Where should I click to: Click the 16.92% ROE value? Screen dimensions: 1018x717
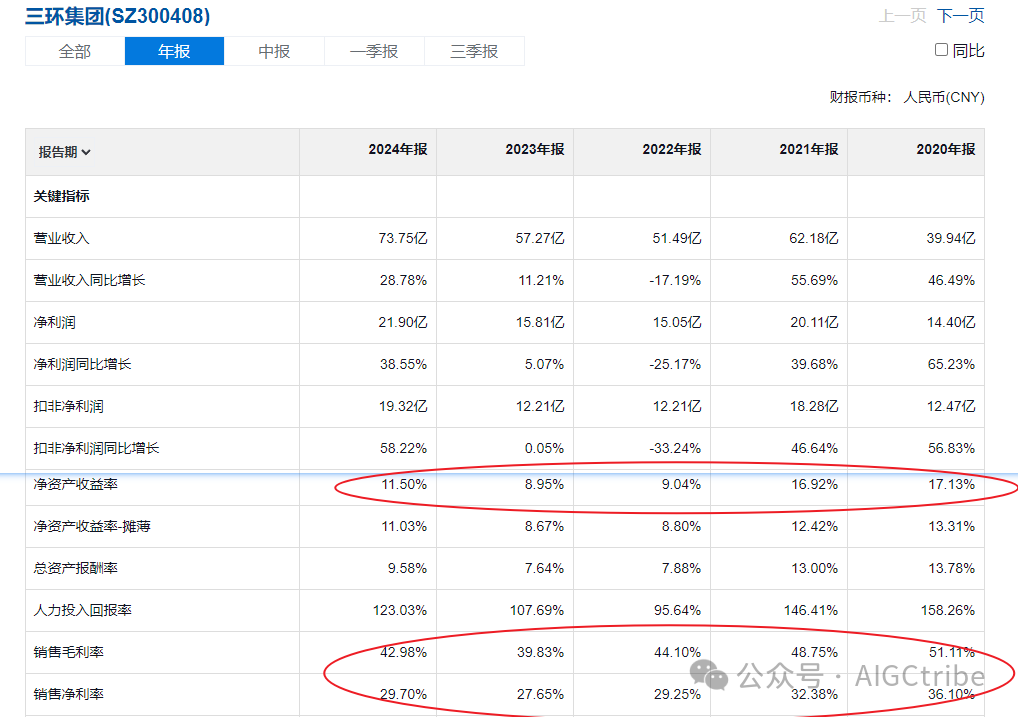[814, 484]
